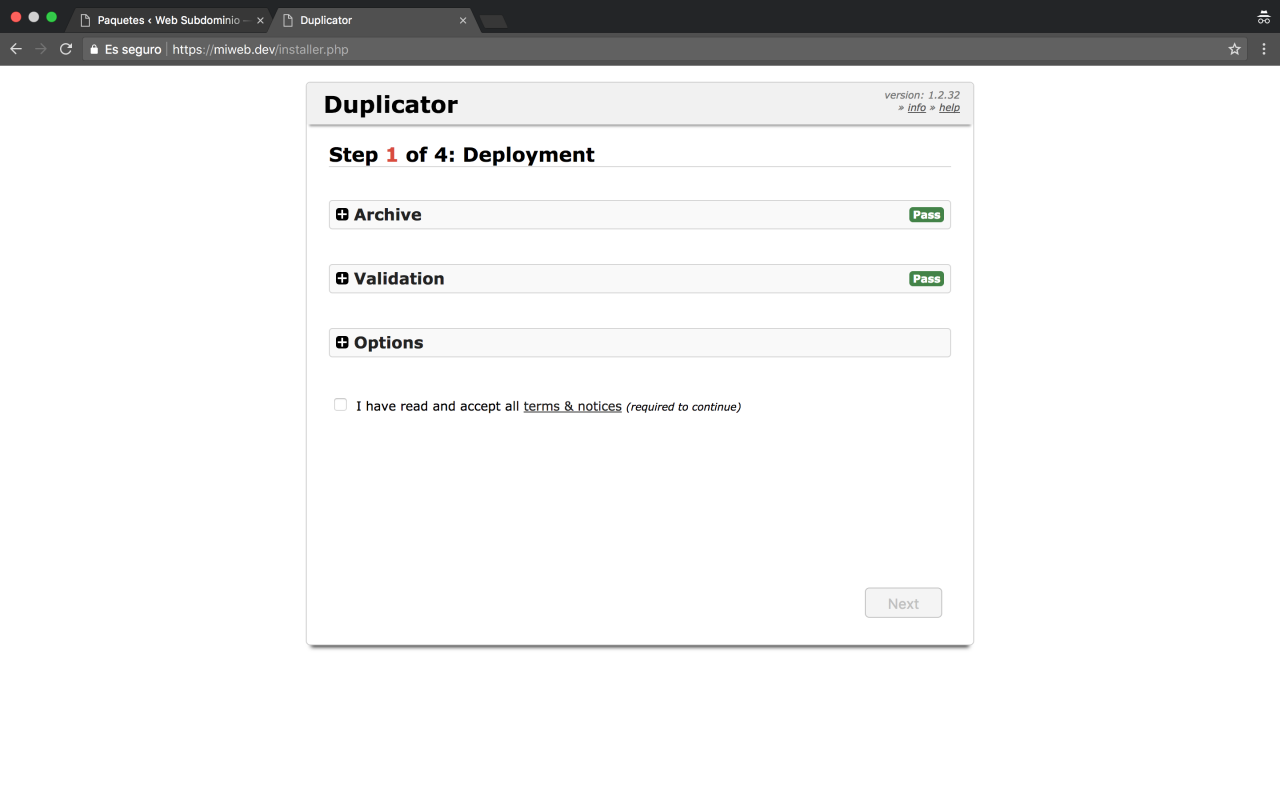Click the Validation Pass status badge
Image resolution: width=1280 pixels, height=800 pixels.
coord(926,279)
